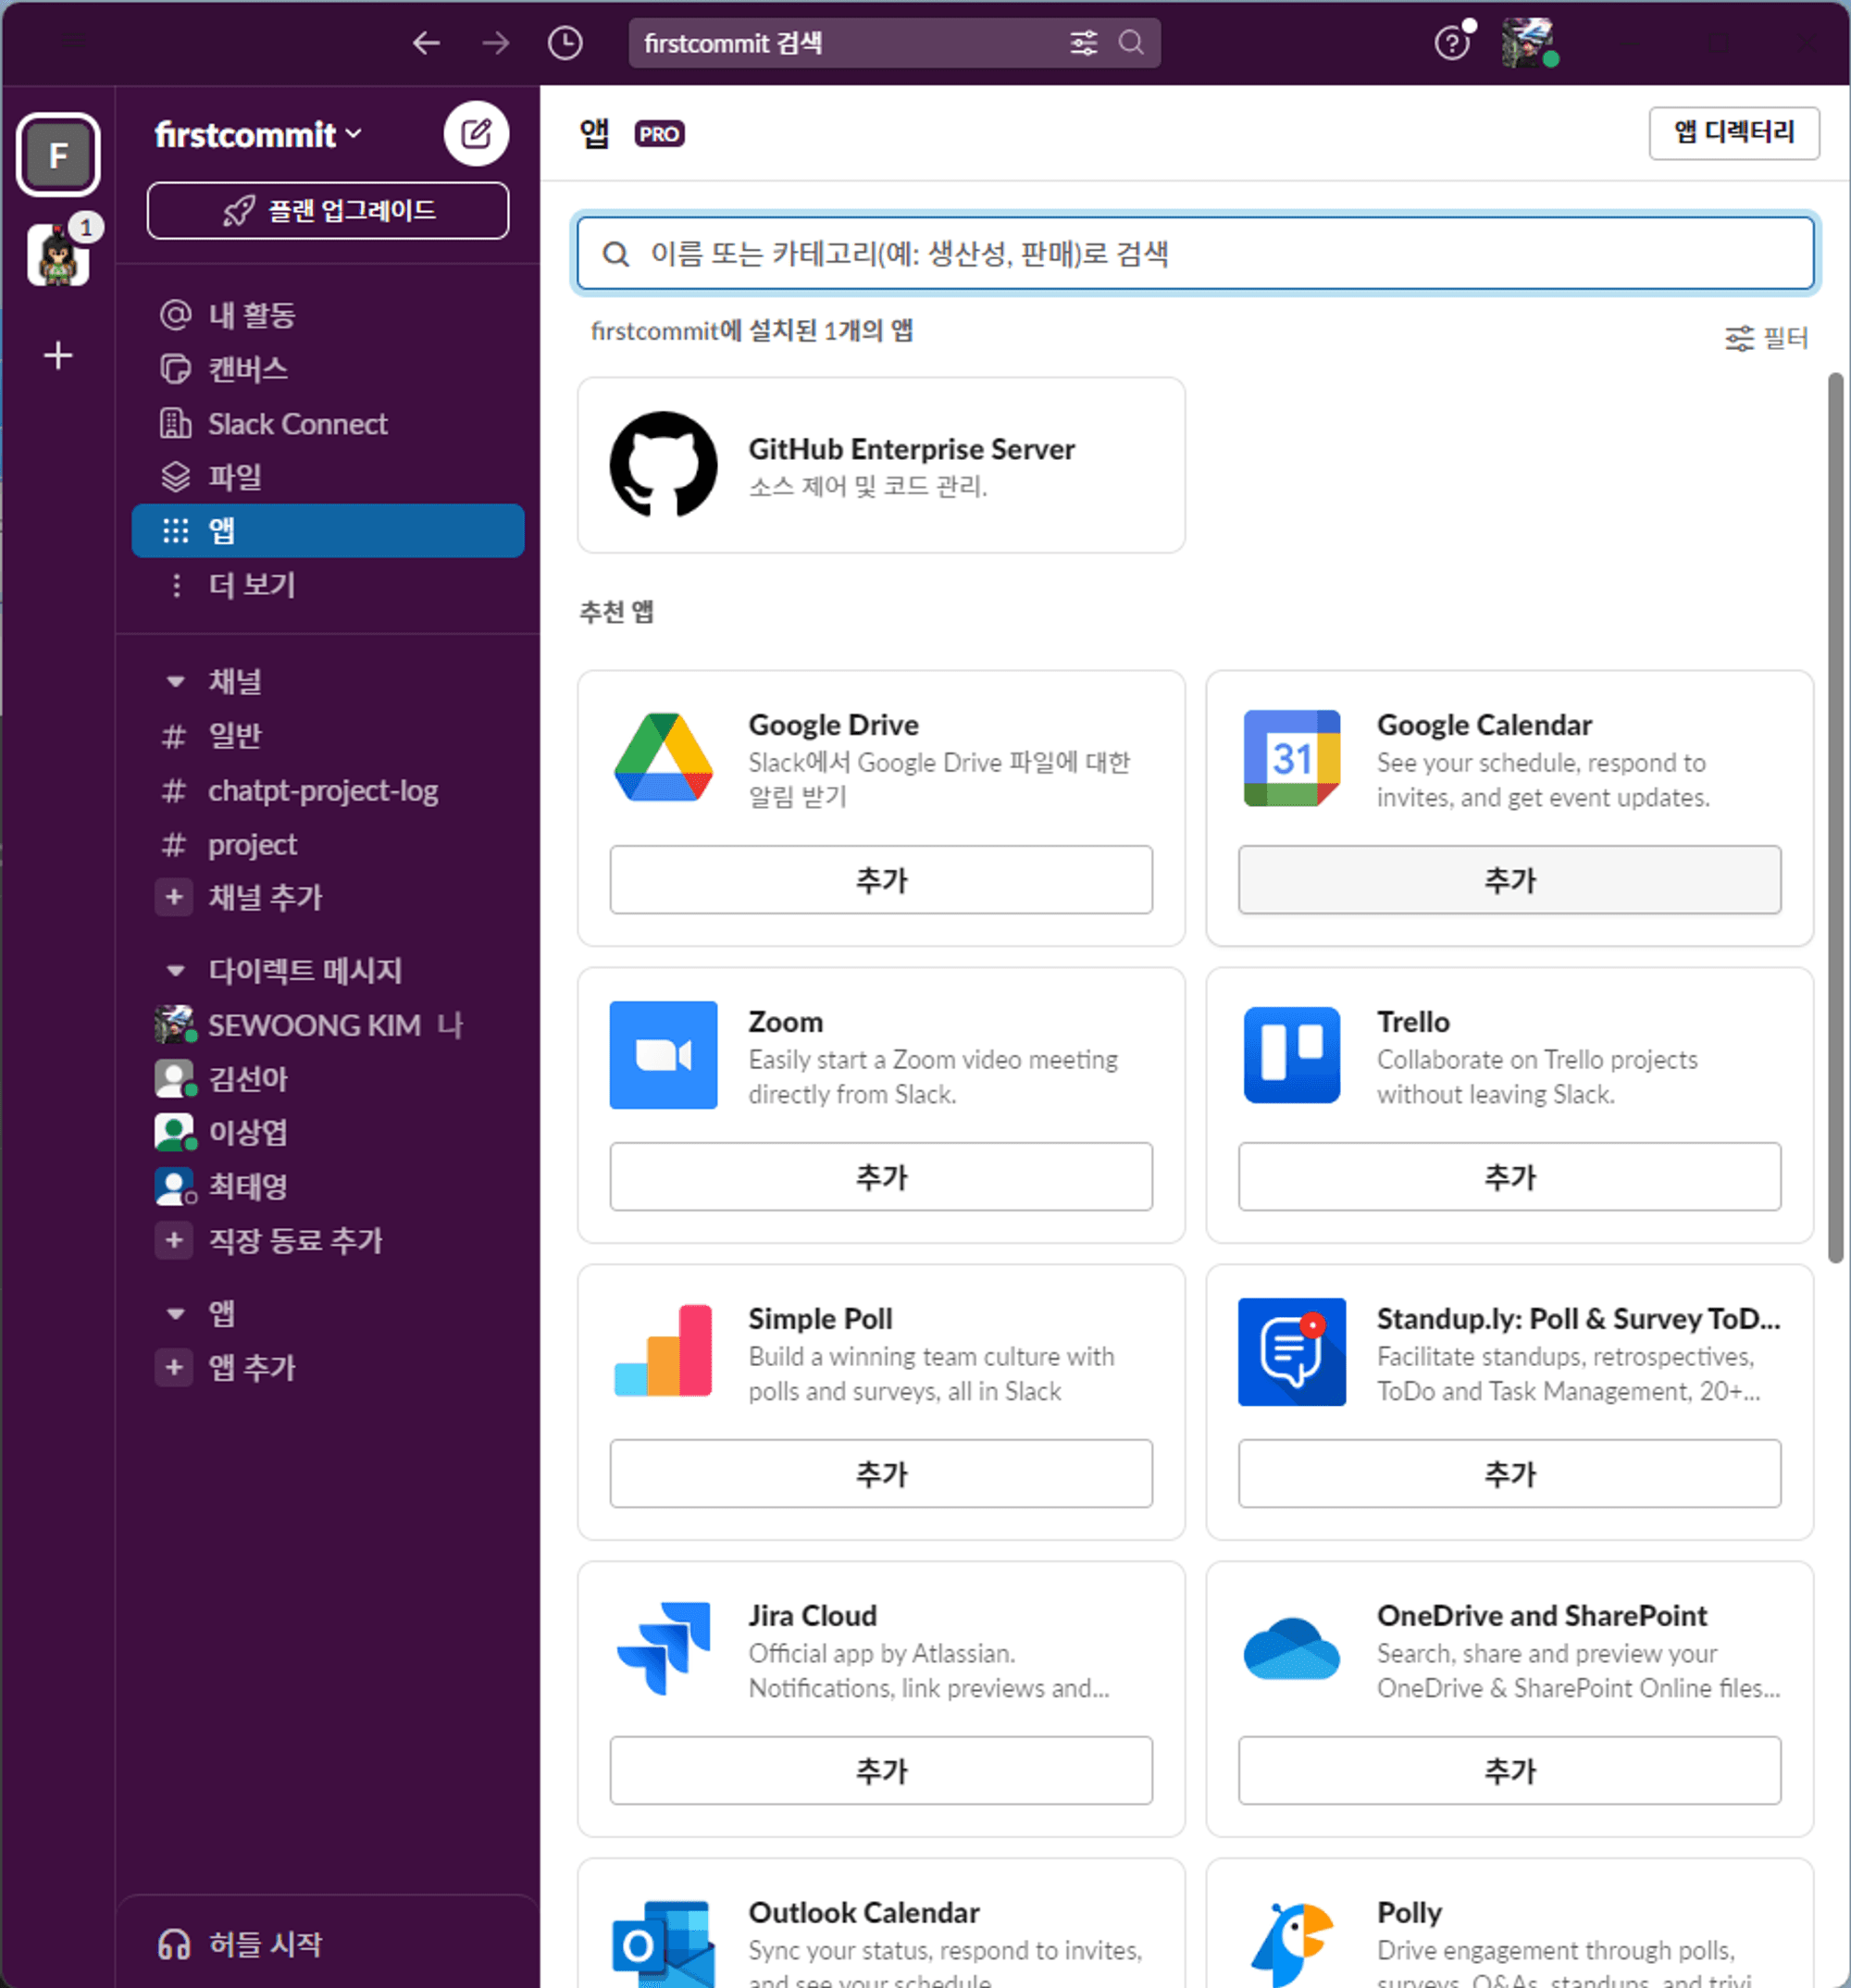Open the GitHub Enterprise Server app logo
Screen dimensions: 1851x1988
(664, 464)
